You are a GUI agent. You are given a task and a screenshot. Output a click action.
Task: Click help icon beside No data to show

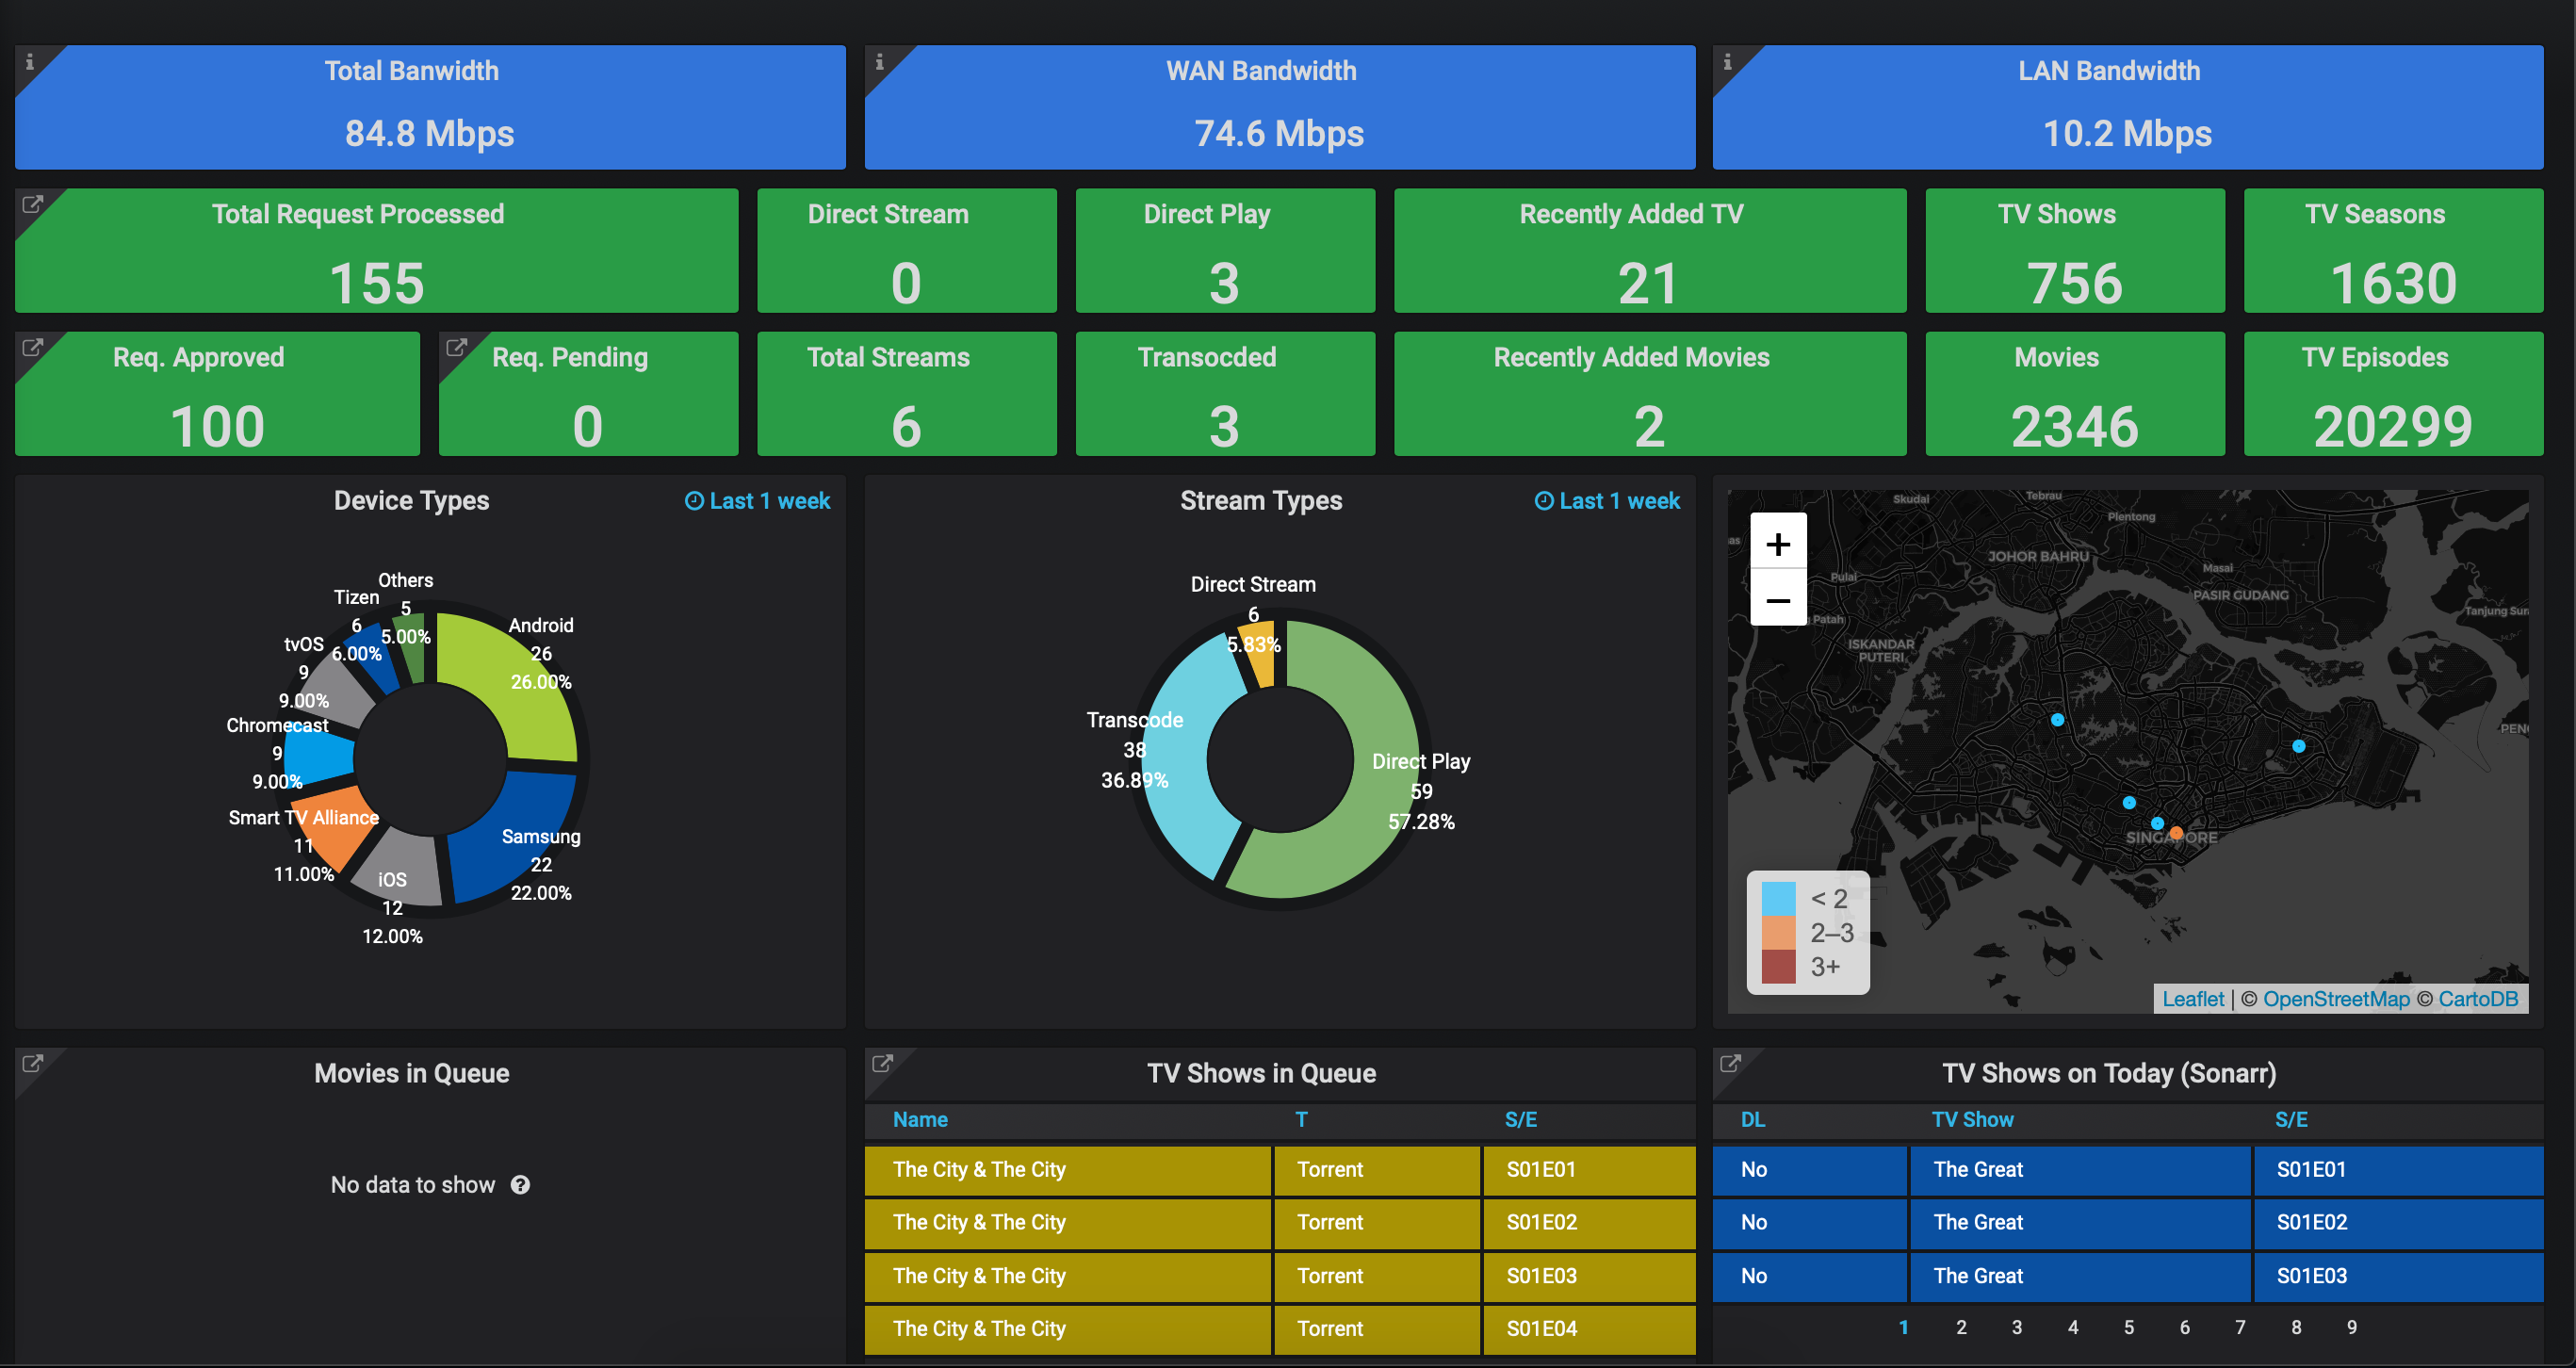point(520,1185)
